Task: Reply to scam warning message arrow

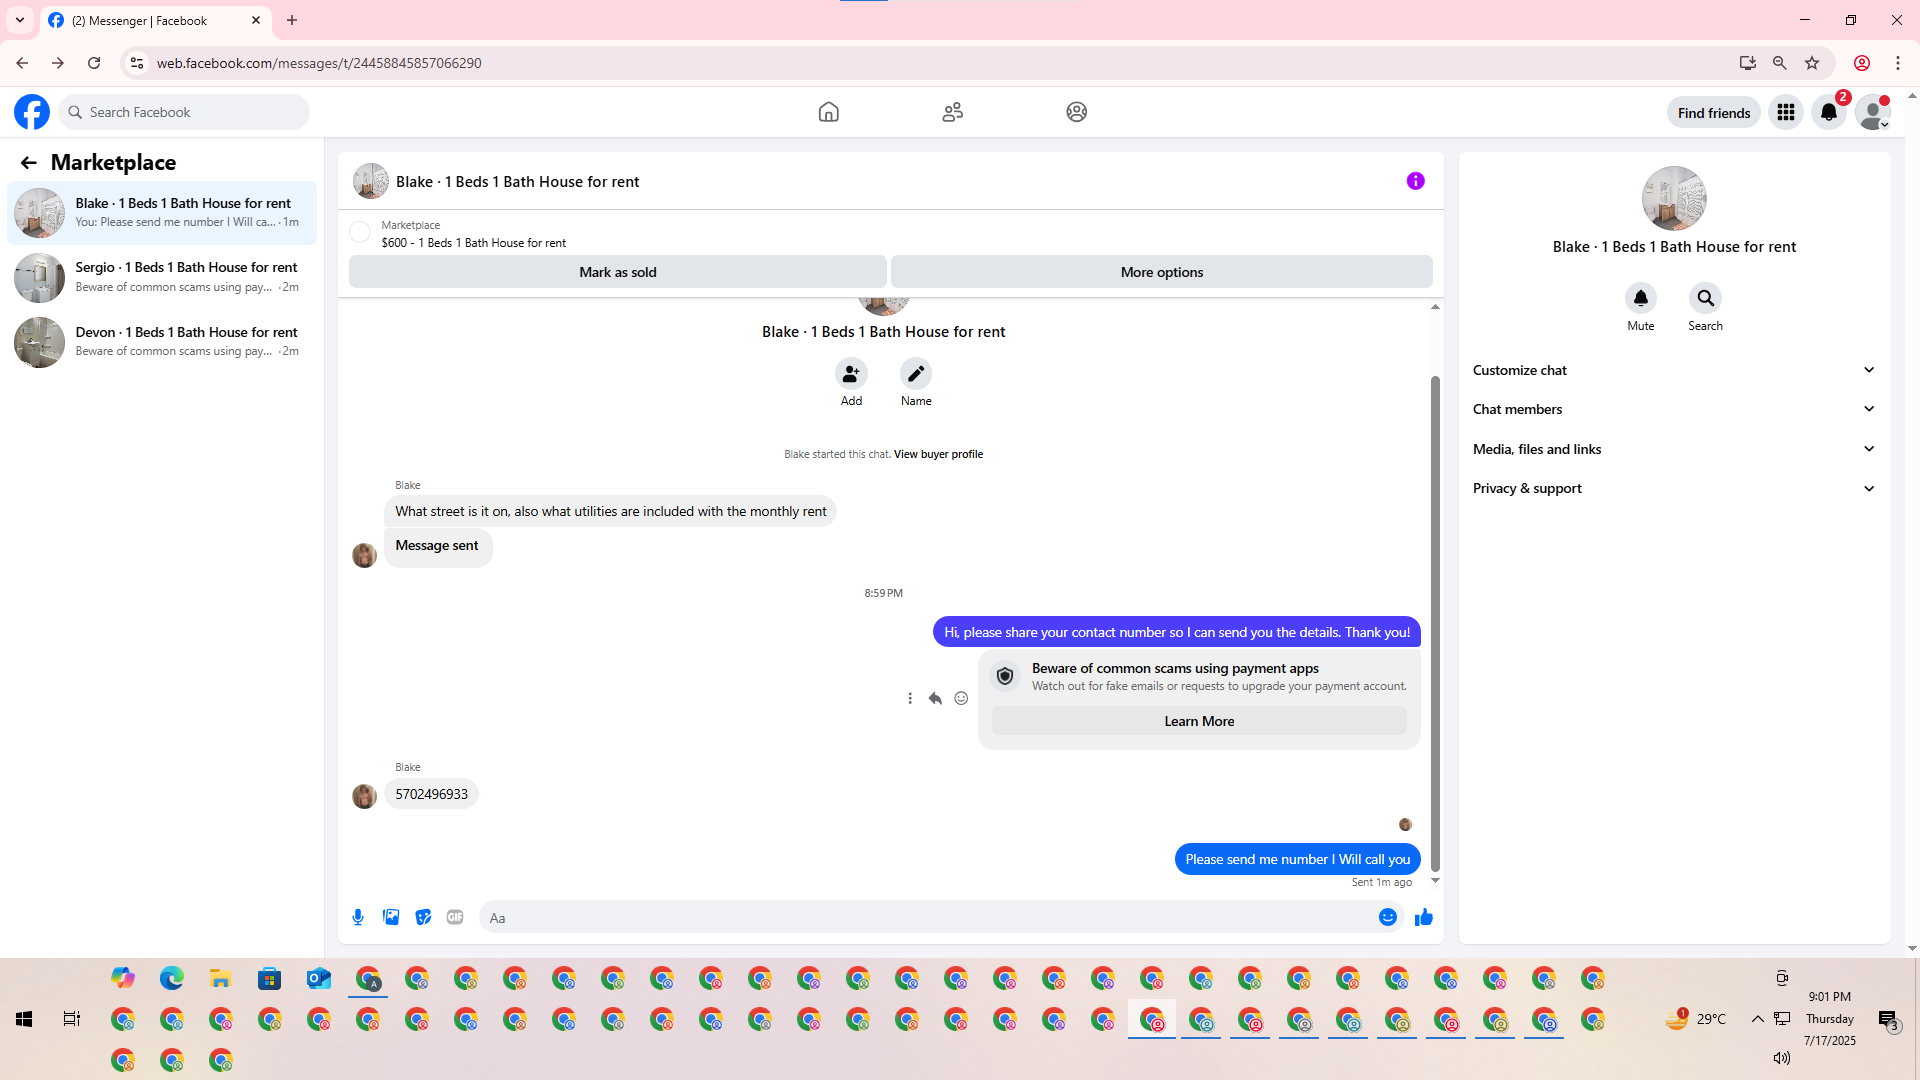Action: point(935,699)
